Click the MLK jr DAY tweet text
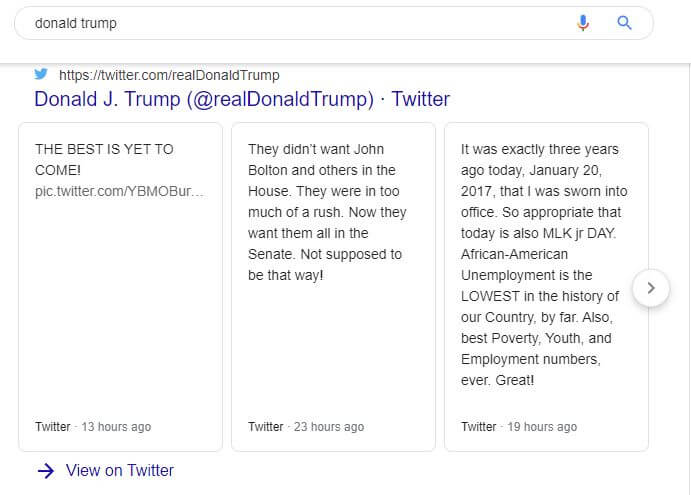Viewport: 691px width, 495px height. 544,264
